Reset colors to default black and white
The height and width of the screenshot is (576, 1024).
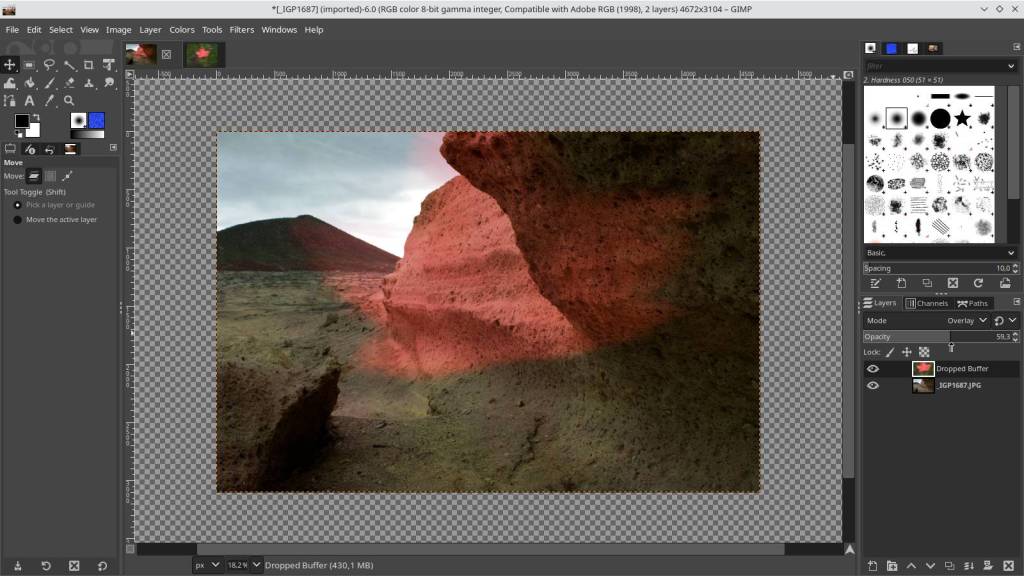(18, 134)
